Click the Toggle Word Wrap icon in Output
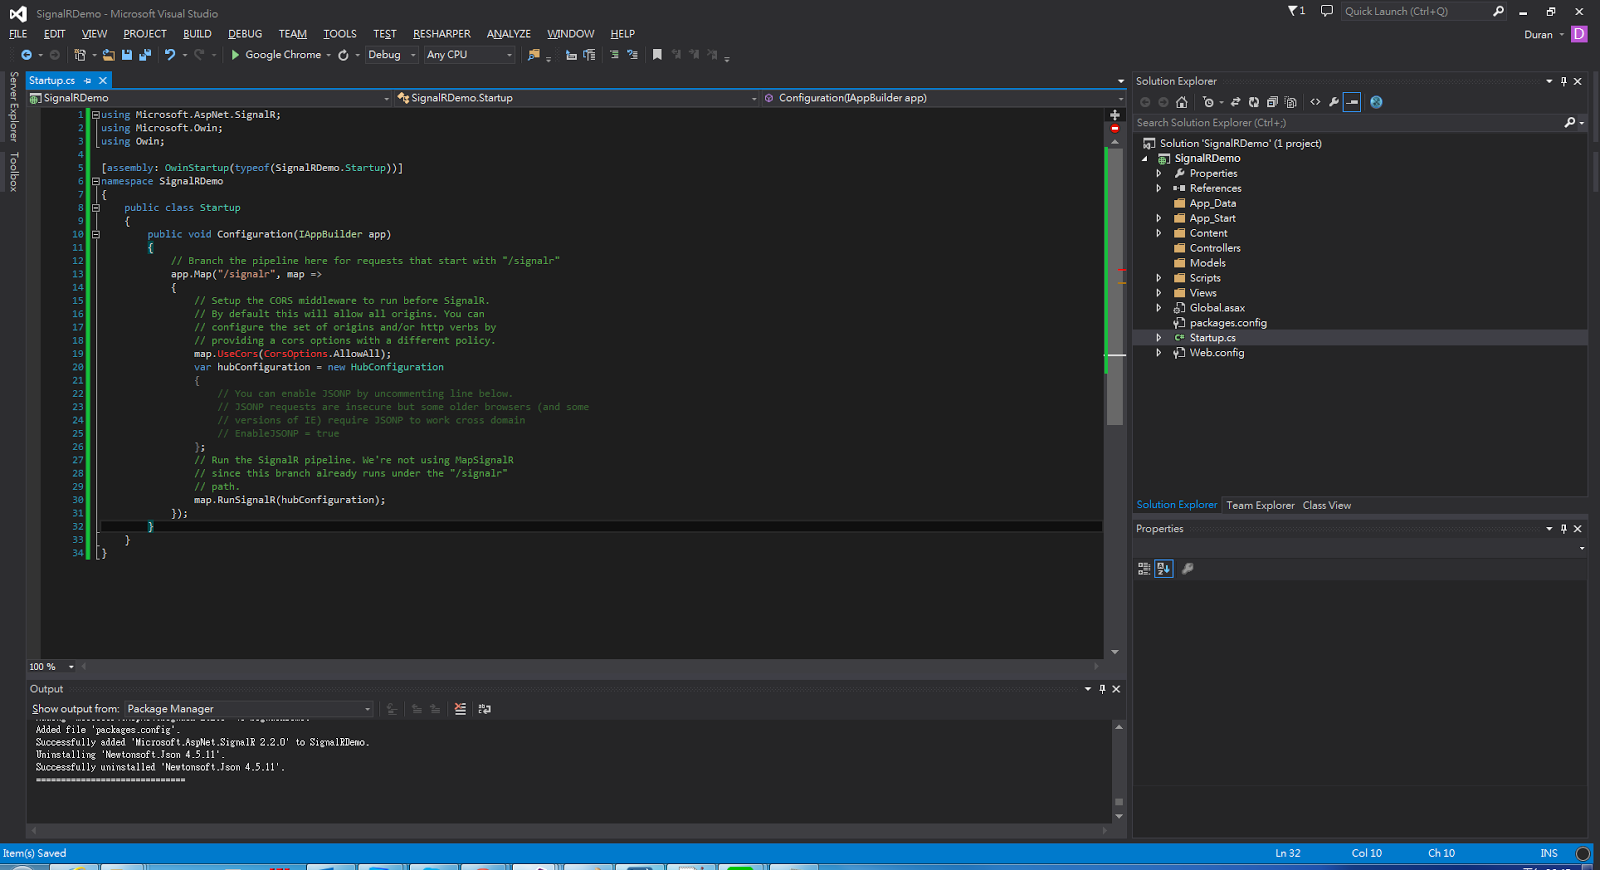Screen dimensions: 1600x870 point(485,709)
